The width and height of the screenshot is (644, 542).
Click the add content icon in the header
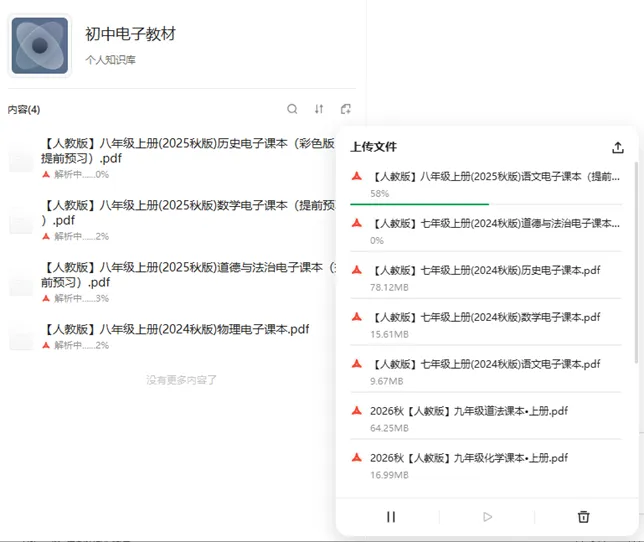[346, 109]
